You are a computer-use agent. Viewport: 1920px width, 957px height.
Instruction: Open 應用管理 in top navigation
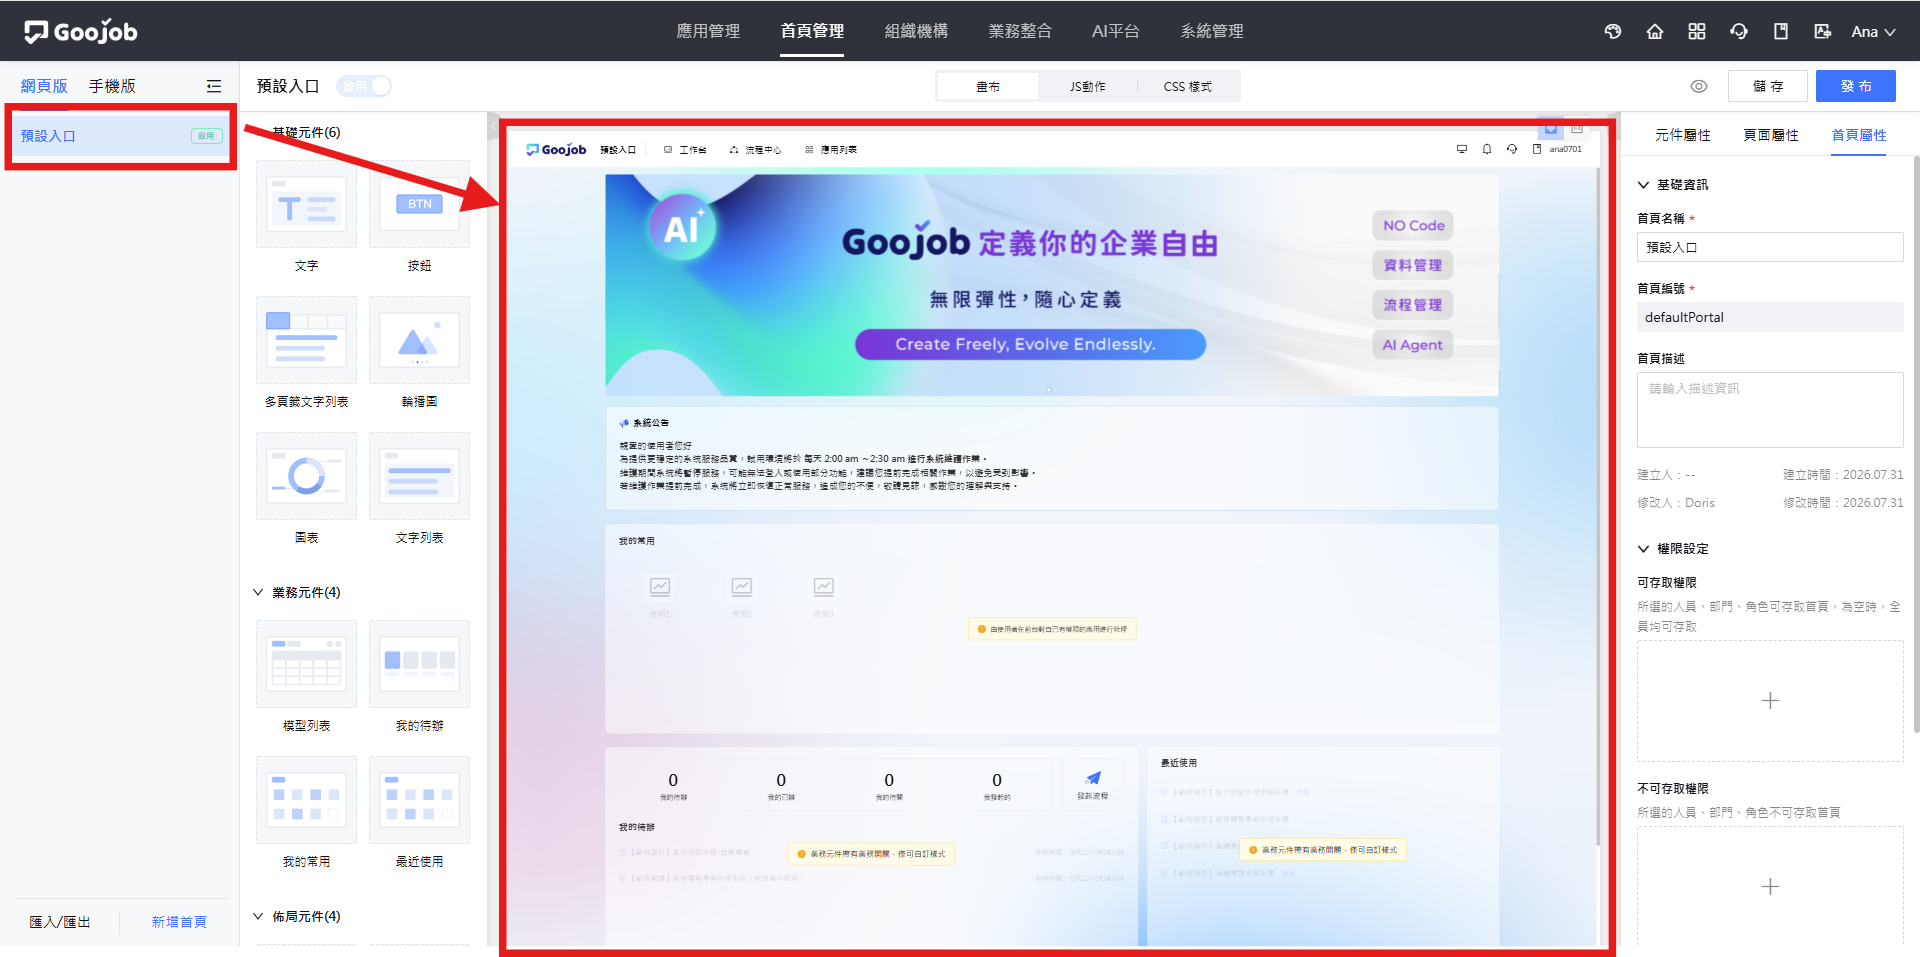[x=708, y=31]
